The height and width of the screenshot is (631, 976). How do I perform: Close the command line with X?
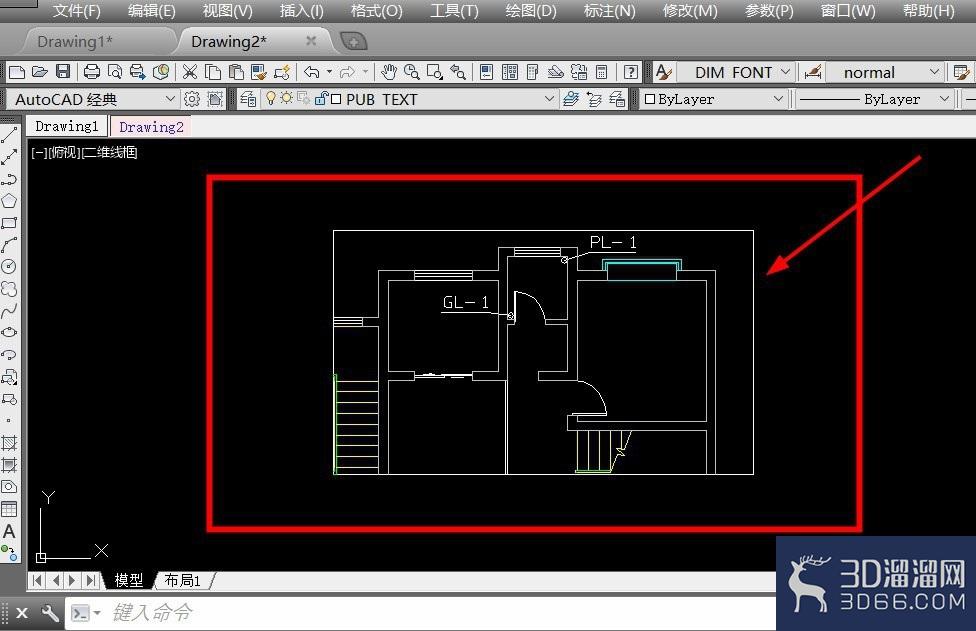22,613
